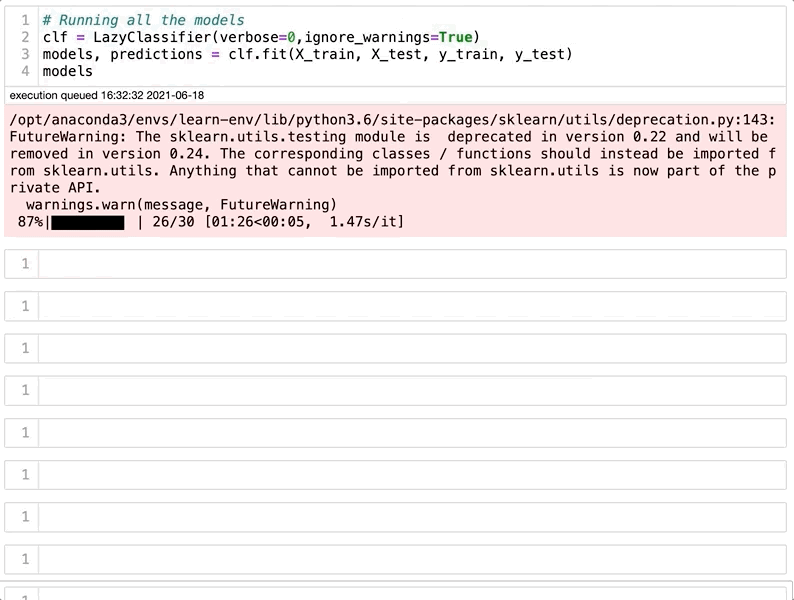Image resolution: width=794 pixels, height=600 pixels.
Task: Click the first empty cell below the output
Action: point(410,264)
